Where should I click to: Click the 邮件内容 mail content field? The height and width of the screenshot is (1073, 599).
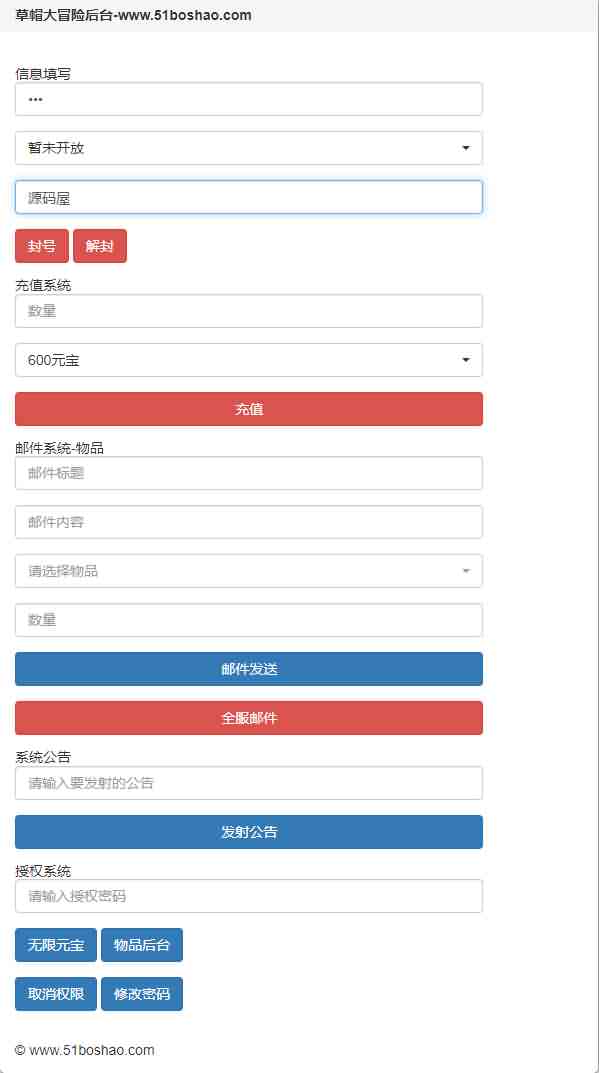(248, 521)
